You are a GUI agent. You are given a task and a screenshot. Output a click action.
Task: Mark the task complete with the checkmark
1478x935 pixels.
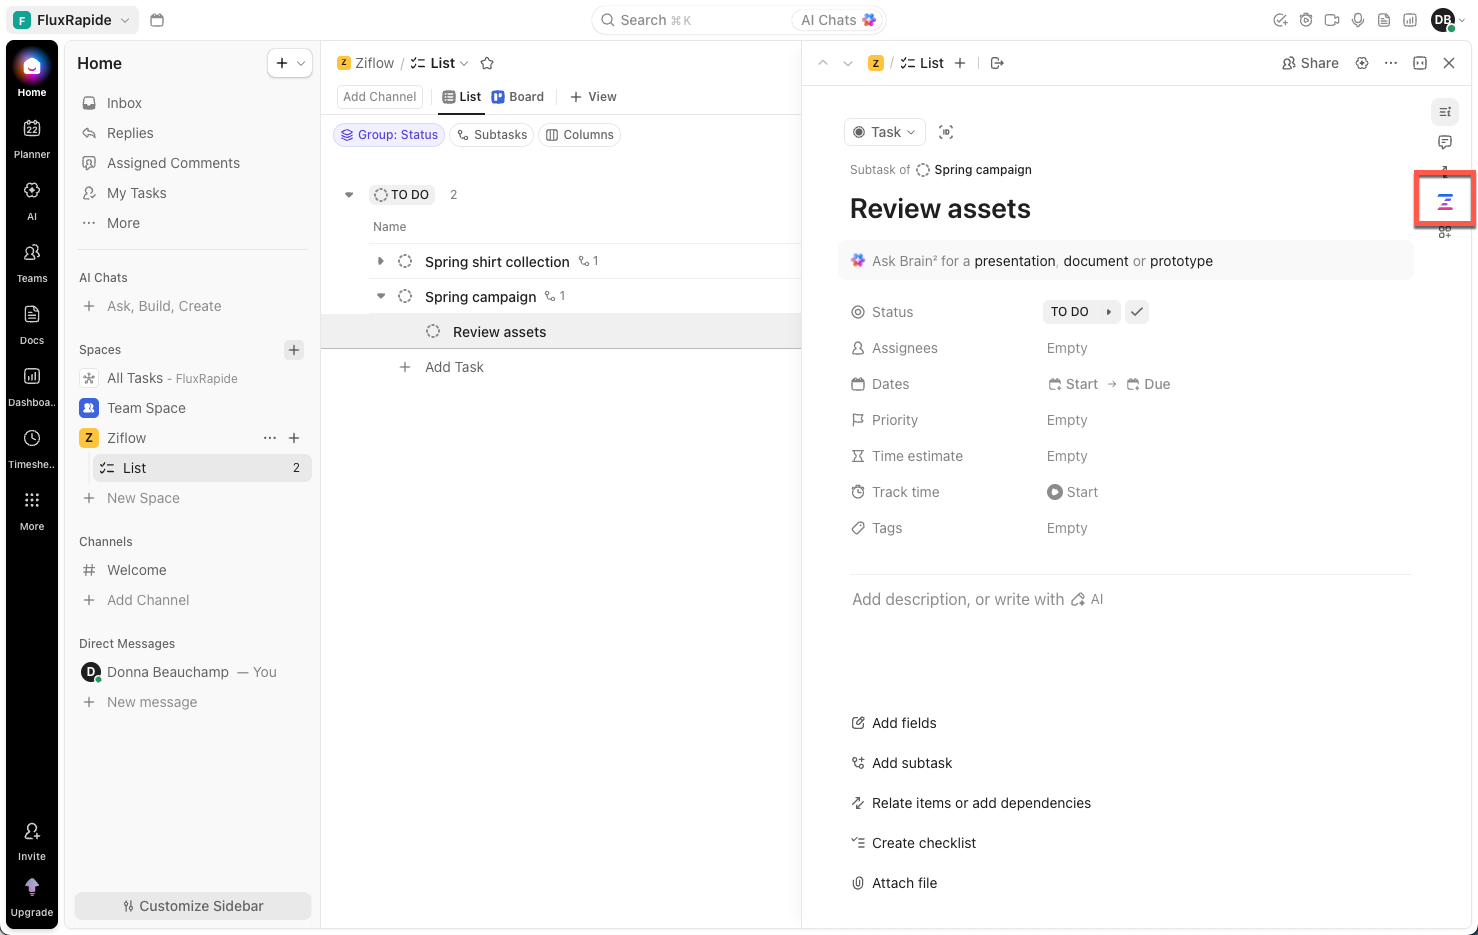tap(1137, 312)
